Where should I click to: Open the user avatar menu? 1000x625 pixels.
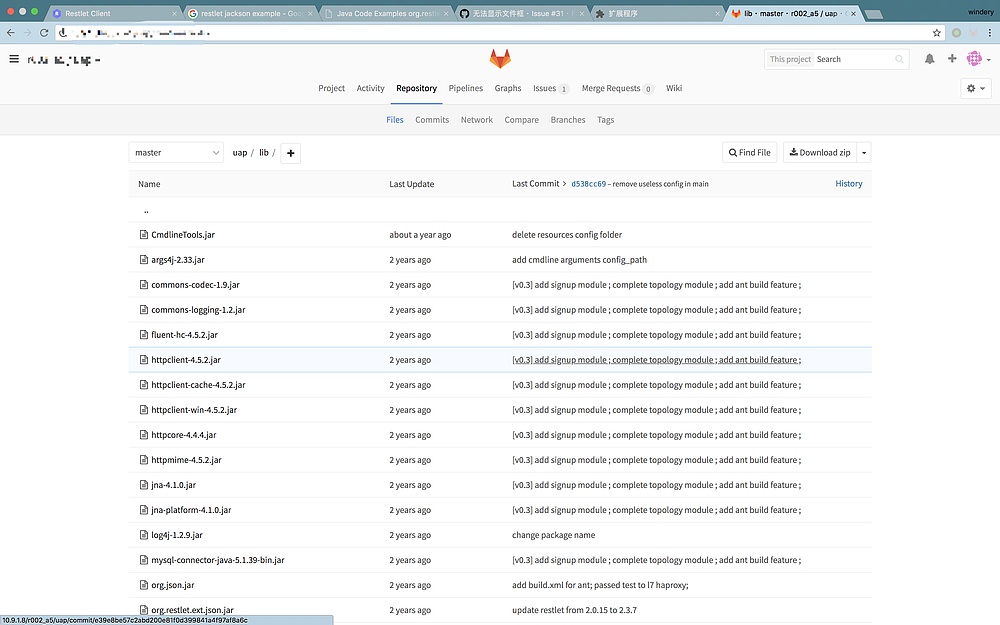tap(975, 58)
